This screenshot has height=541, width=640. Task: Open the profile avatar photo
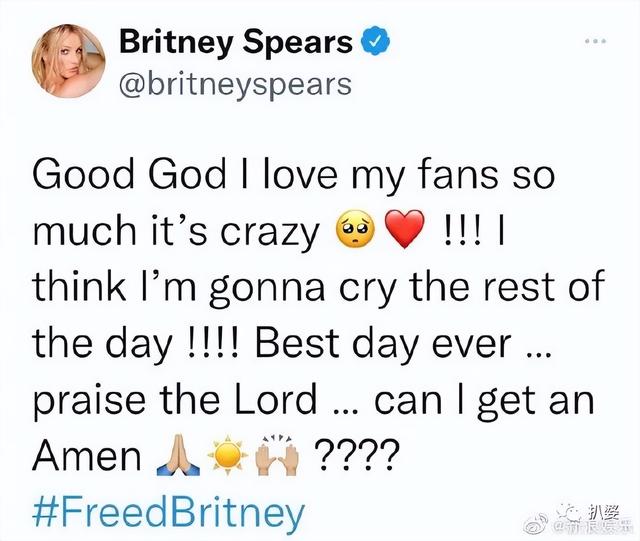[69, 61]
